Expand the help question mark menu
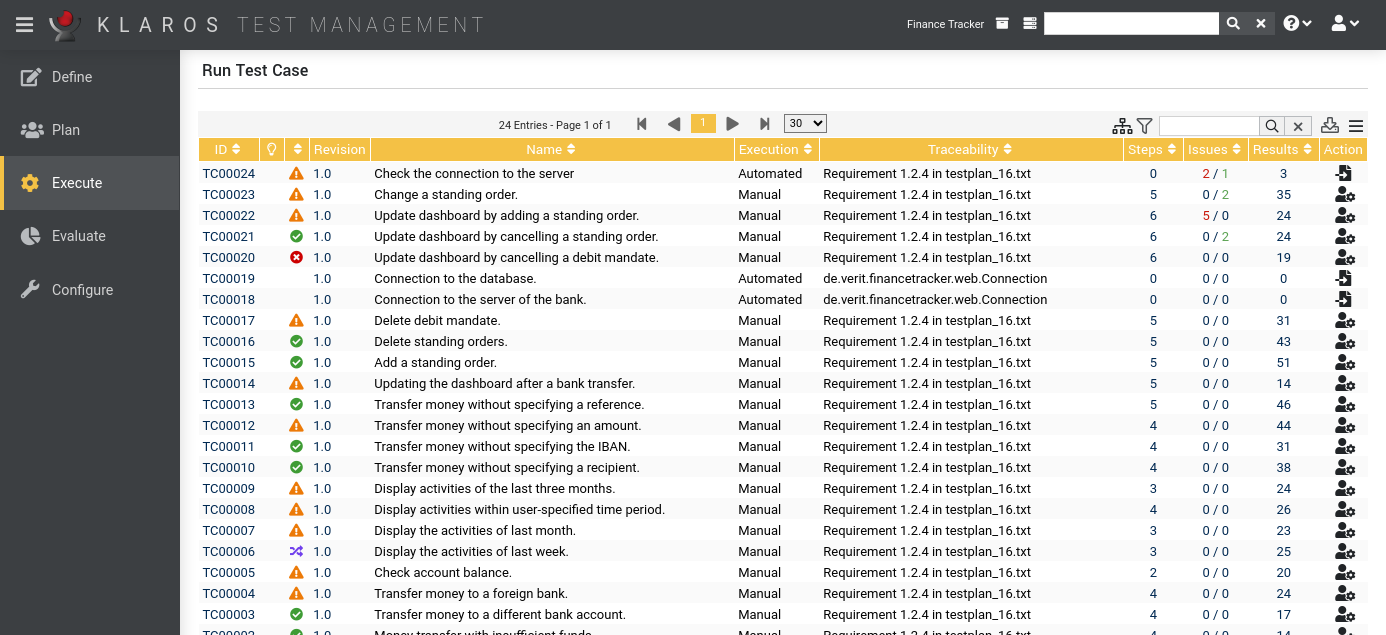 click(x=1297, y=24)
